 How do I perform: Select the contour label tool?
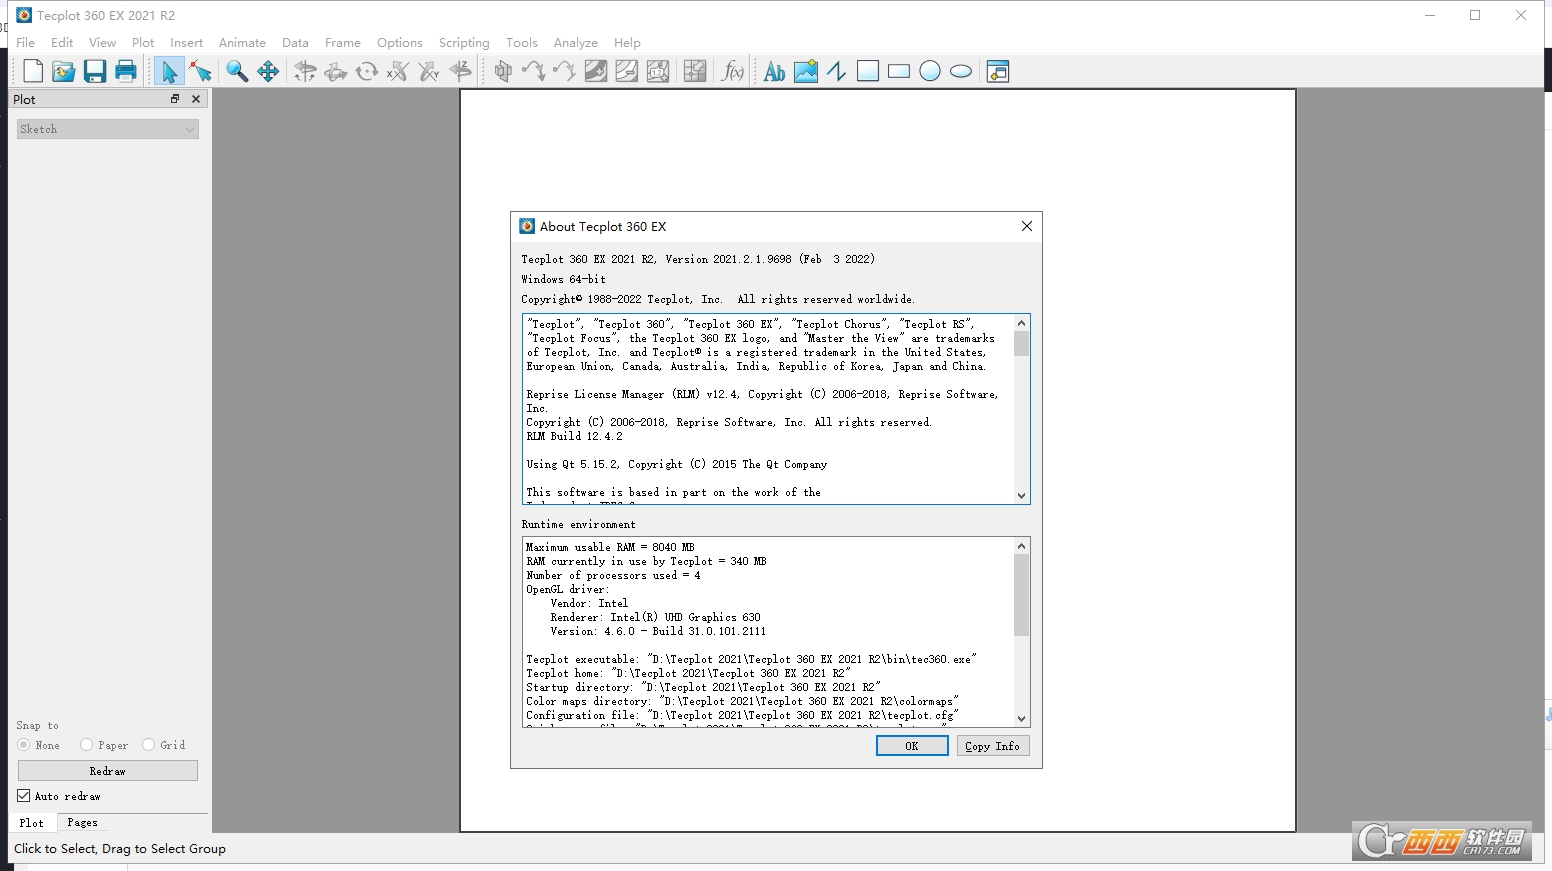(658, 71)
